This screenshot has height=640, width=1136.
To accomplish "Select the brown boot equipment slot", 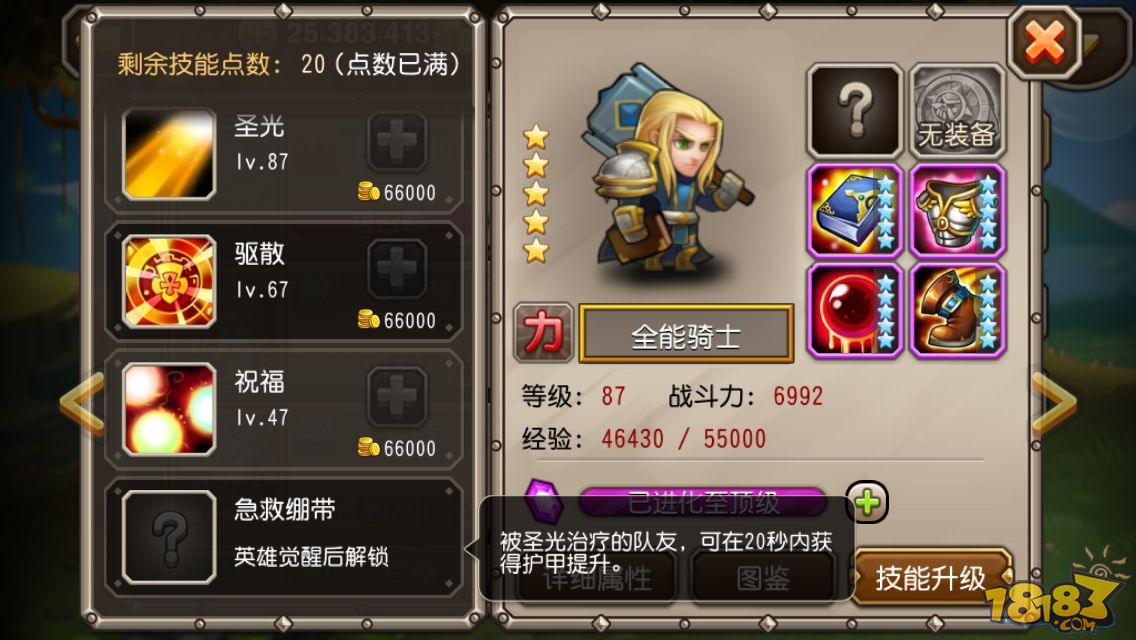I will tap(958, 311).
